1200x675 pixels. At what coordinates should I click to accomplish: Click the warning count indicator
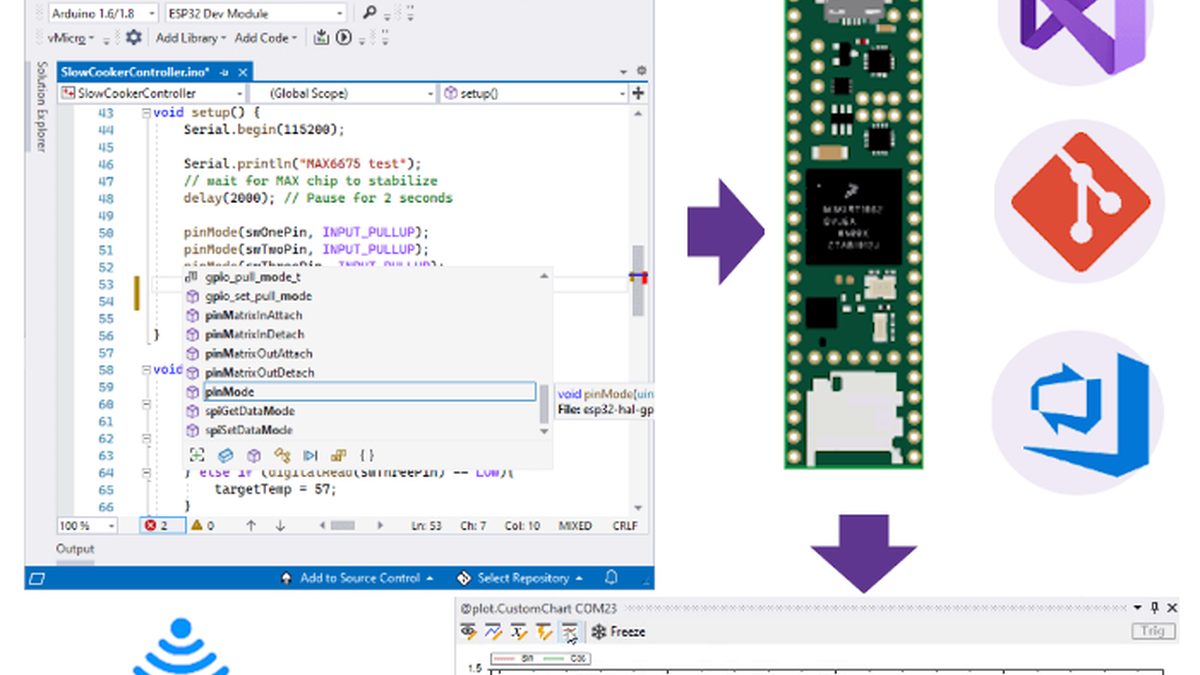(x=204, y=525)
